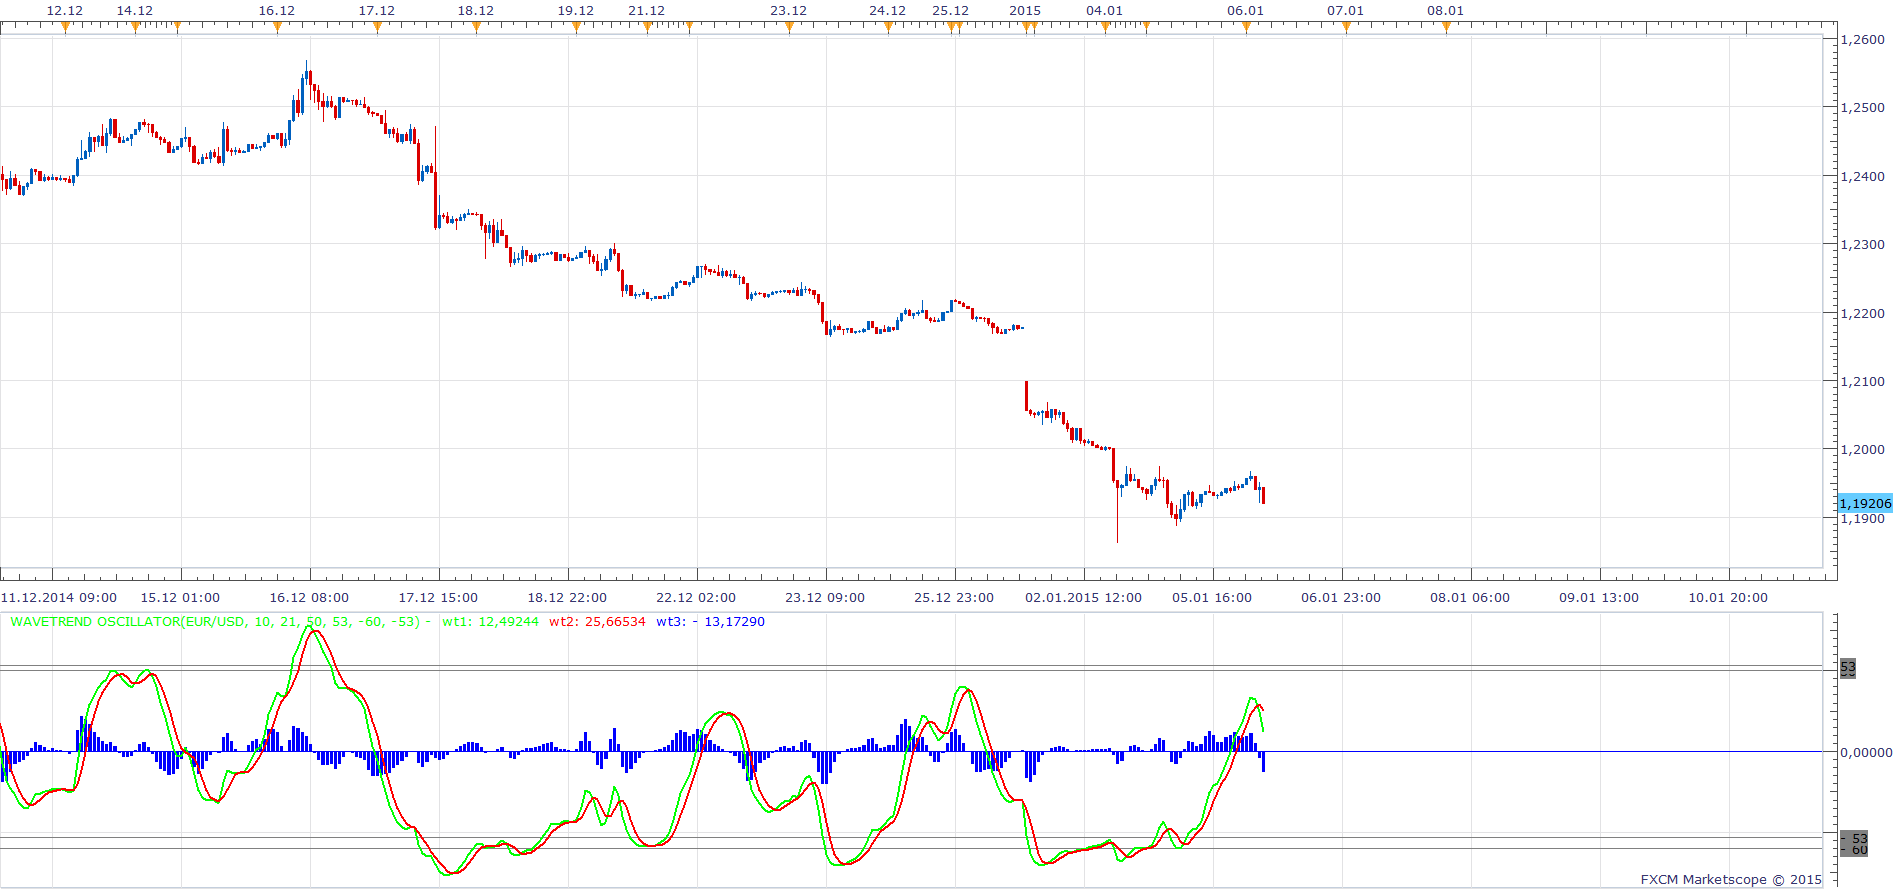
Task: Click the orange marker under 16.12
Action: pyautogui.click(x=277, y=28)
